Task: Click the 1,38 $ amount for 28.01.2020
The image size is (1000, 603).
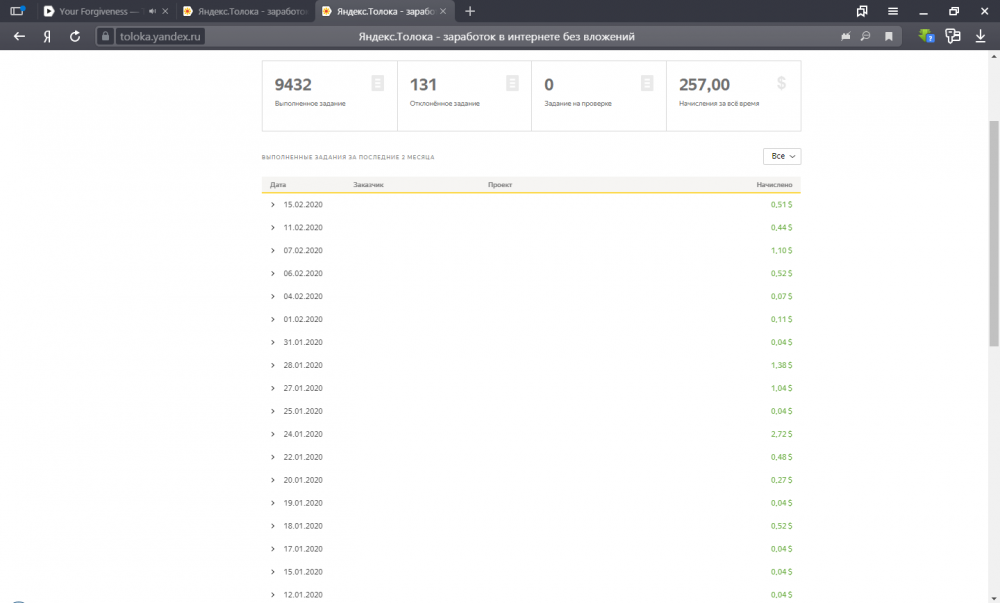Action: [781, 365]
